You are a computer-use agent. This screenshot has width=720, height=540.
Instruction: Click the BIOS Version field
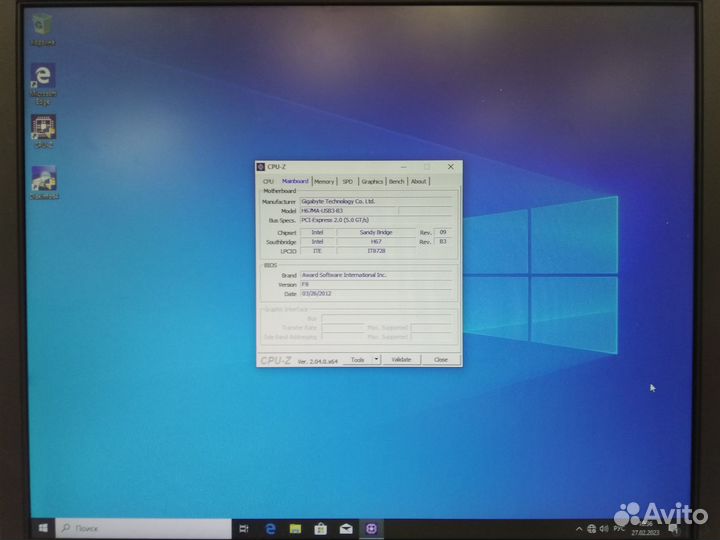pos(376,285)
